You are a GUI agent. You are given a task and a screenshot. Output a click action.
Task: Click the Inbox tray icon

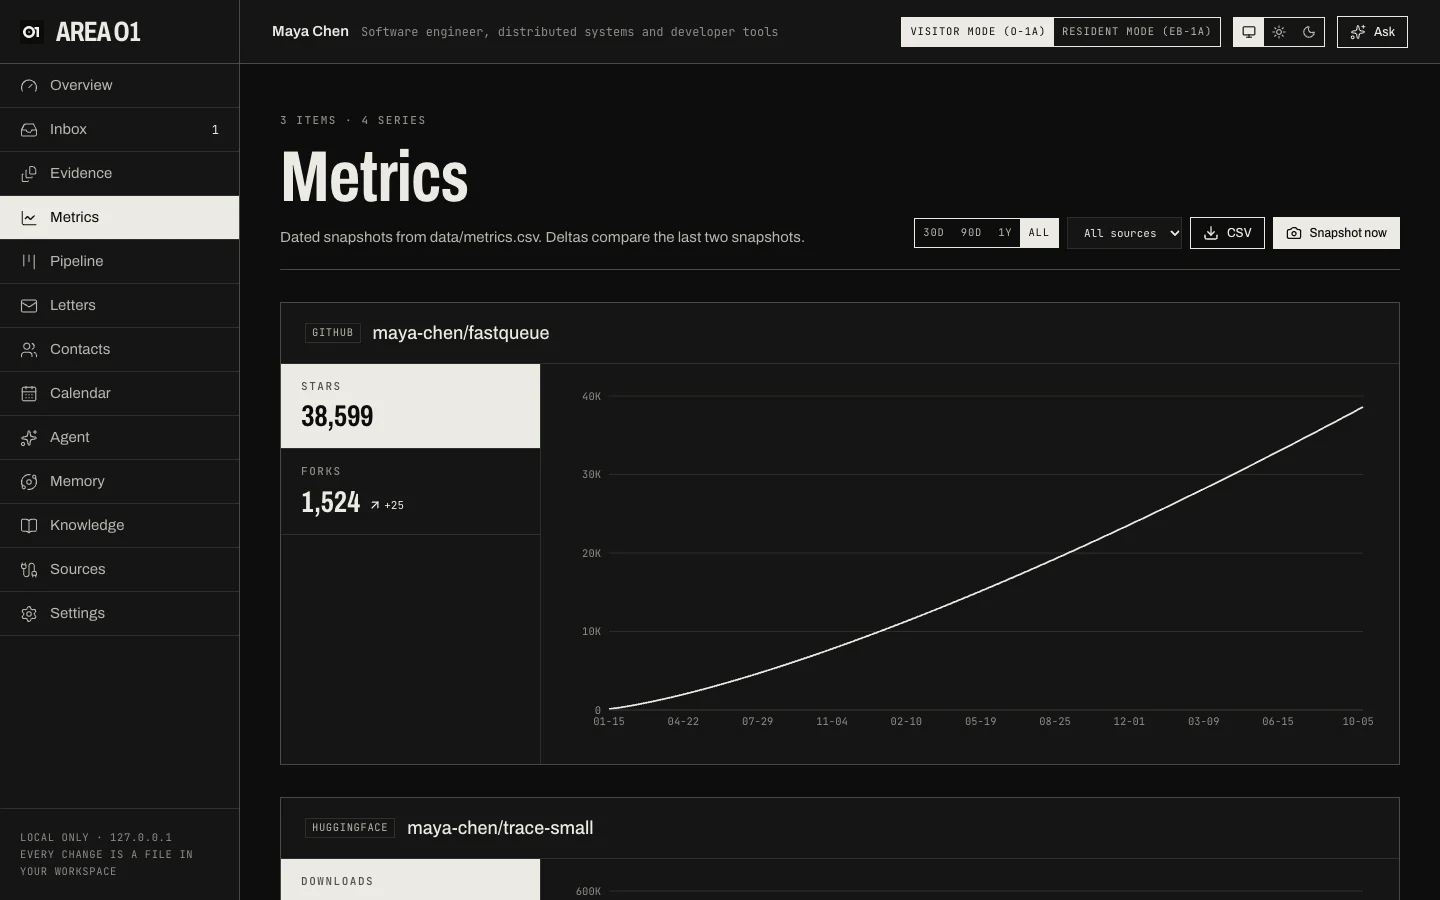point(29,130)
